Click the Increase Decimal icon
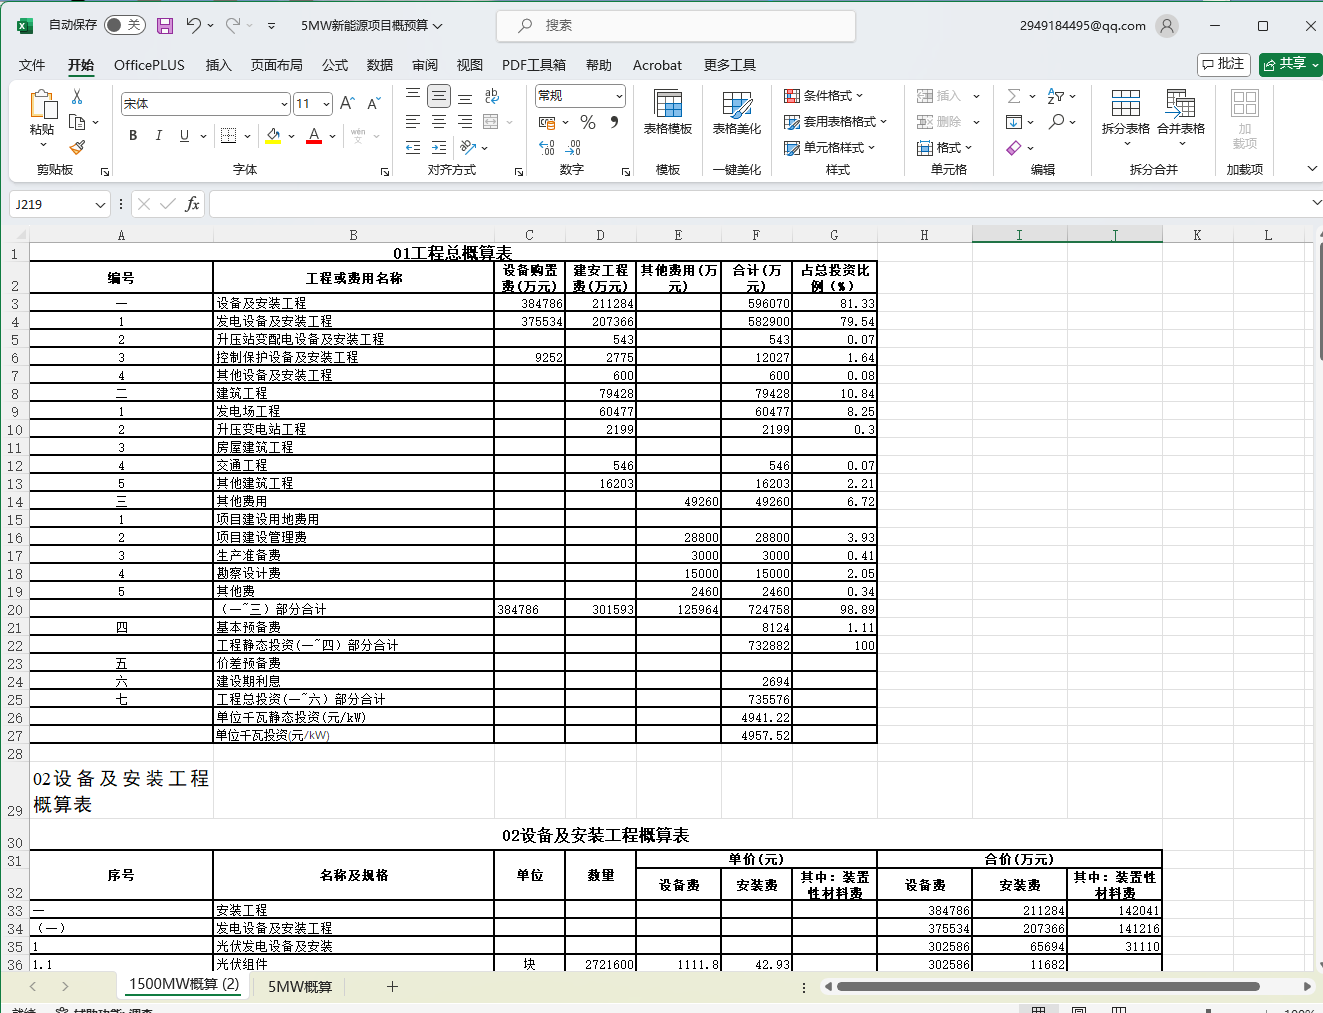 546,148
